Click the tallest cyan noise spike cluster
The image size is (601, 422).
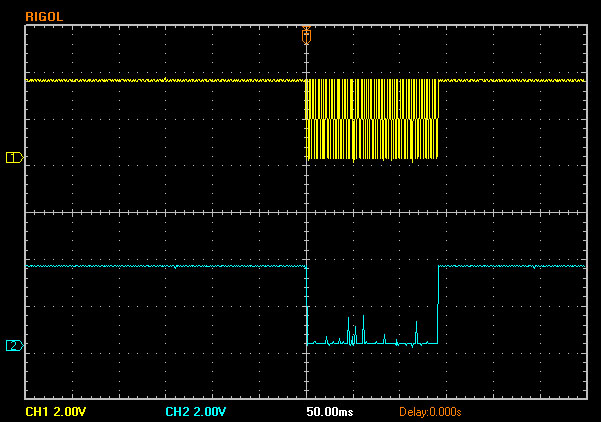click(x=350, y=330)
